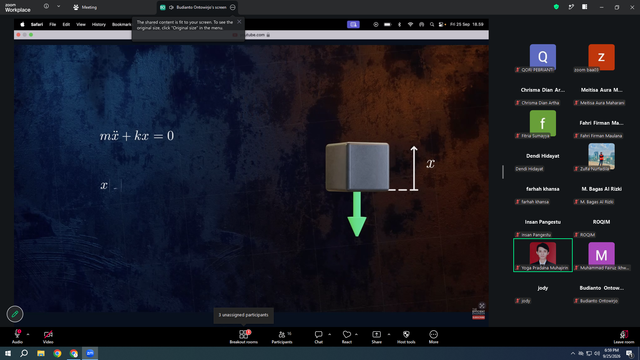Image resolution: width=640 pixels, height=360 pixels.
Task: Click the Dendi Hidayat name tile
Action: 542,157
